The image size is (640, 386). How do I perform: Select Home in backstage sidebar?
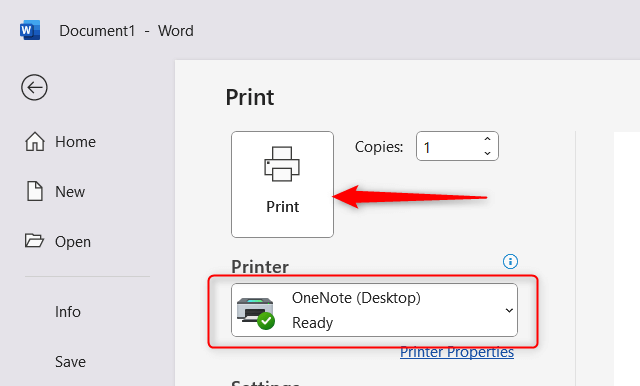(x=76, y=142)
